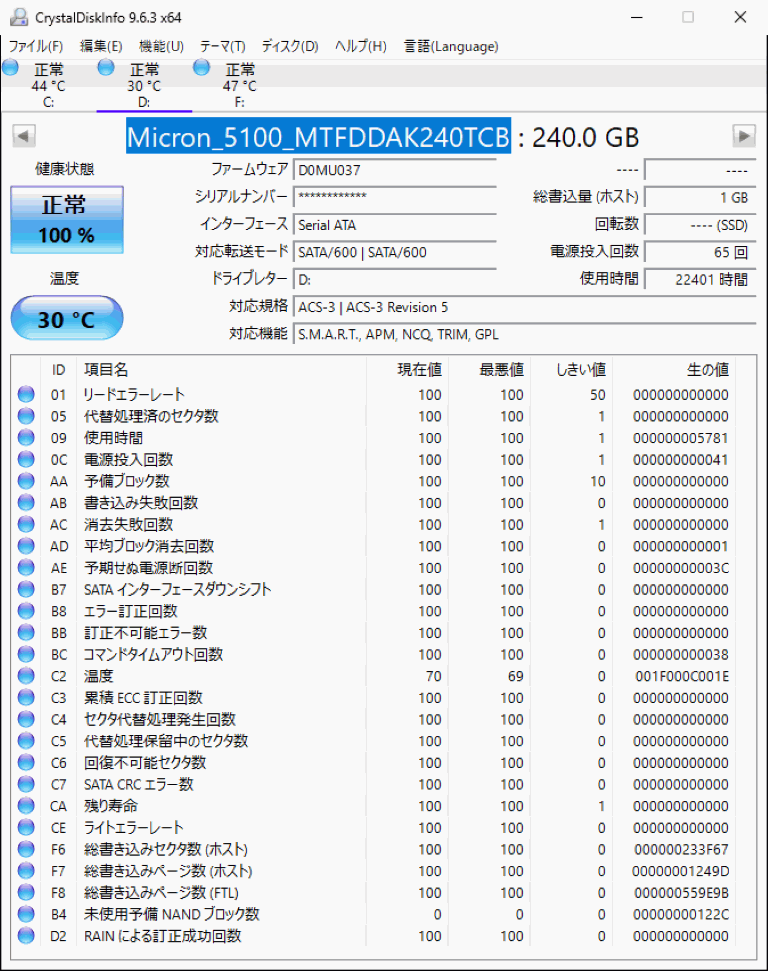The height and width of the screenshot is (971, 768).
Task: Click the masked シリアルナンバー field
Action: pyautogui.click(x=395, y=197)
